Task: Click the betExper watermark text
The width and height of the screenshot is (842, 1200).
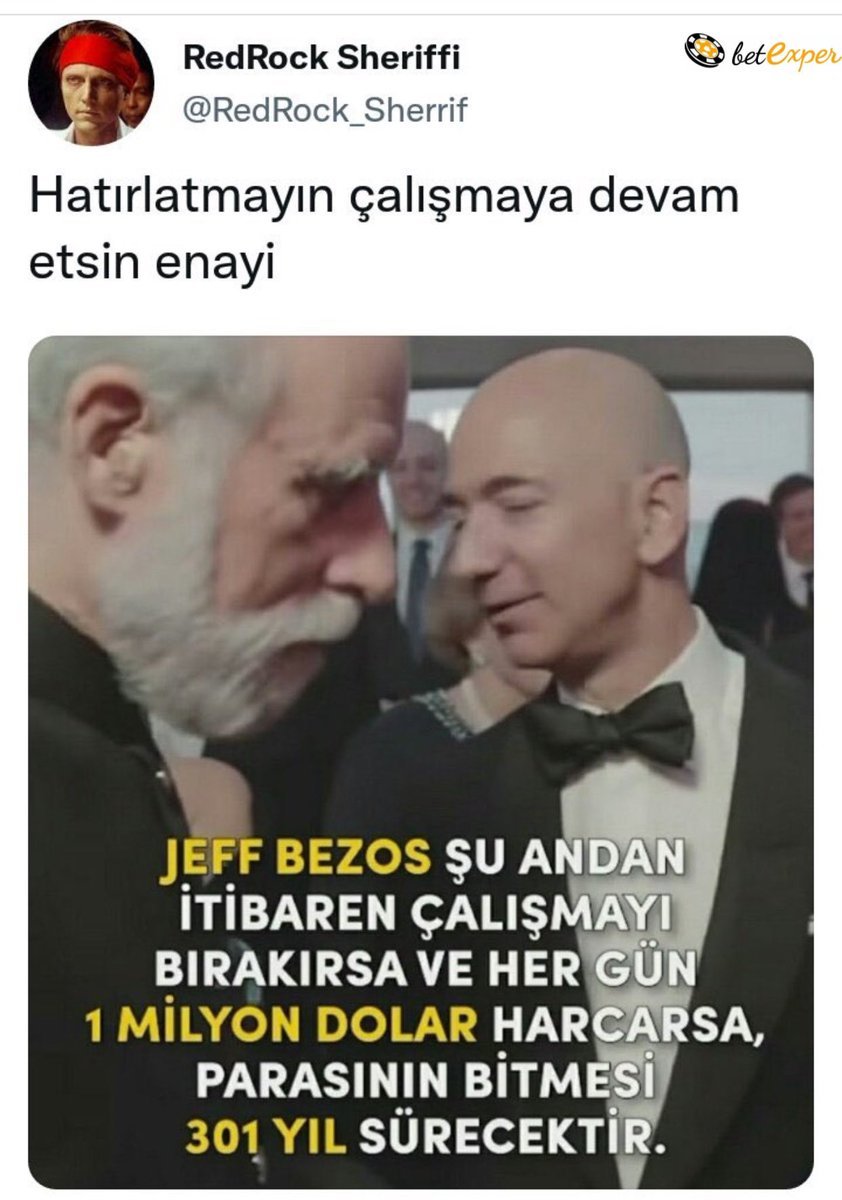Action: pyautogui.click(x=783, y=54)
